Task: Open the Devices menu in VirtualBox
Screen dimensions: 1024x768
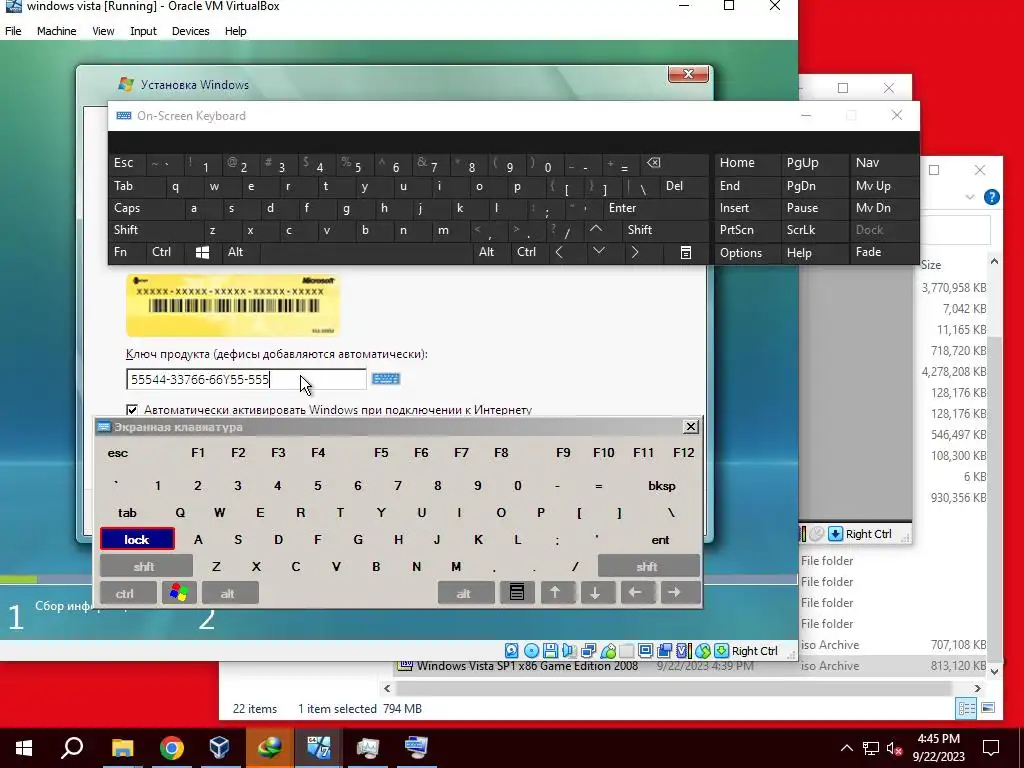Action: [x=190, y=31]
